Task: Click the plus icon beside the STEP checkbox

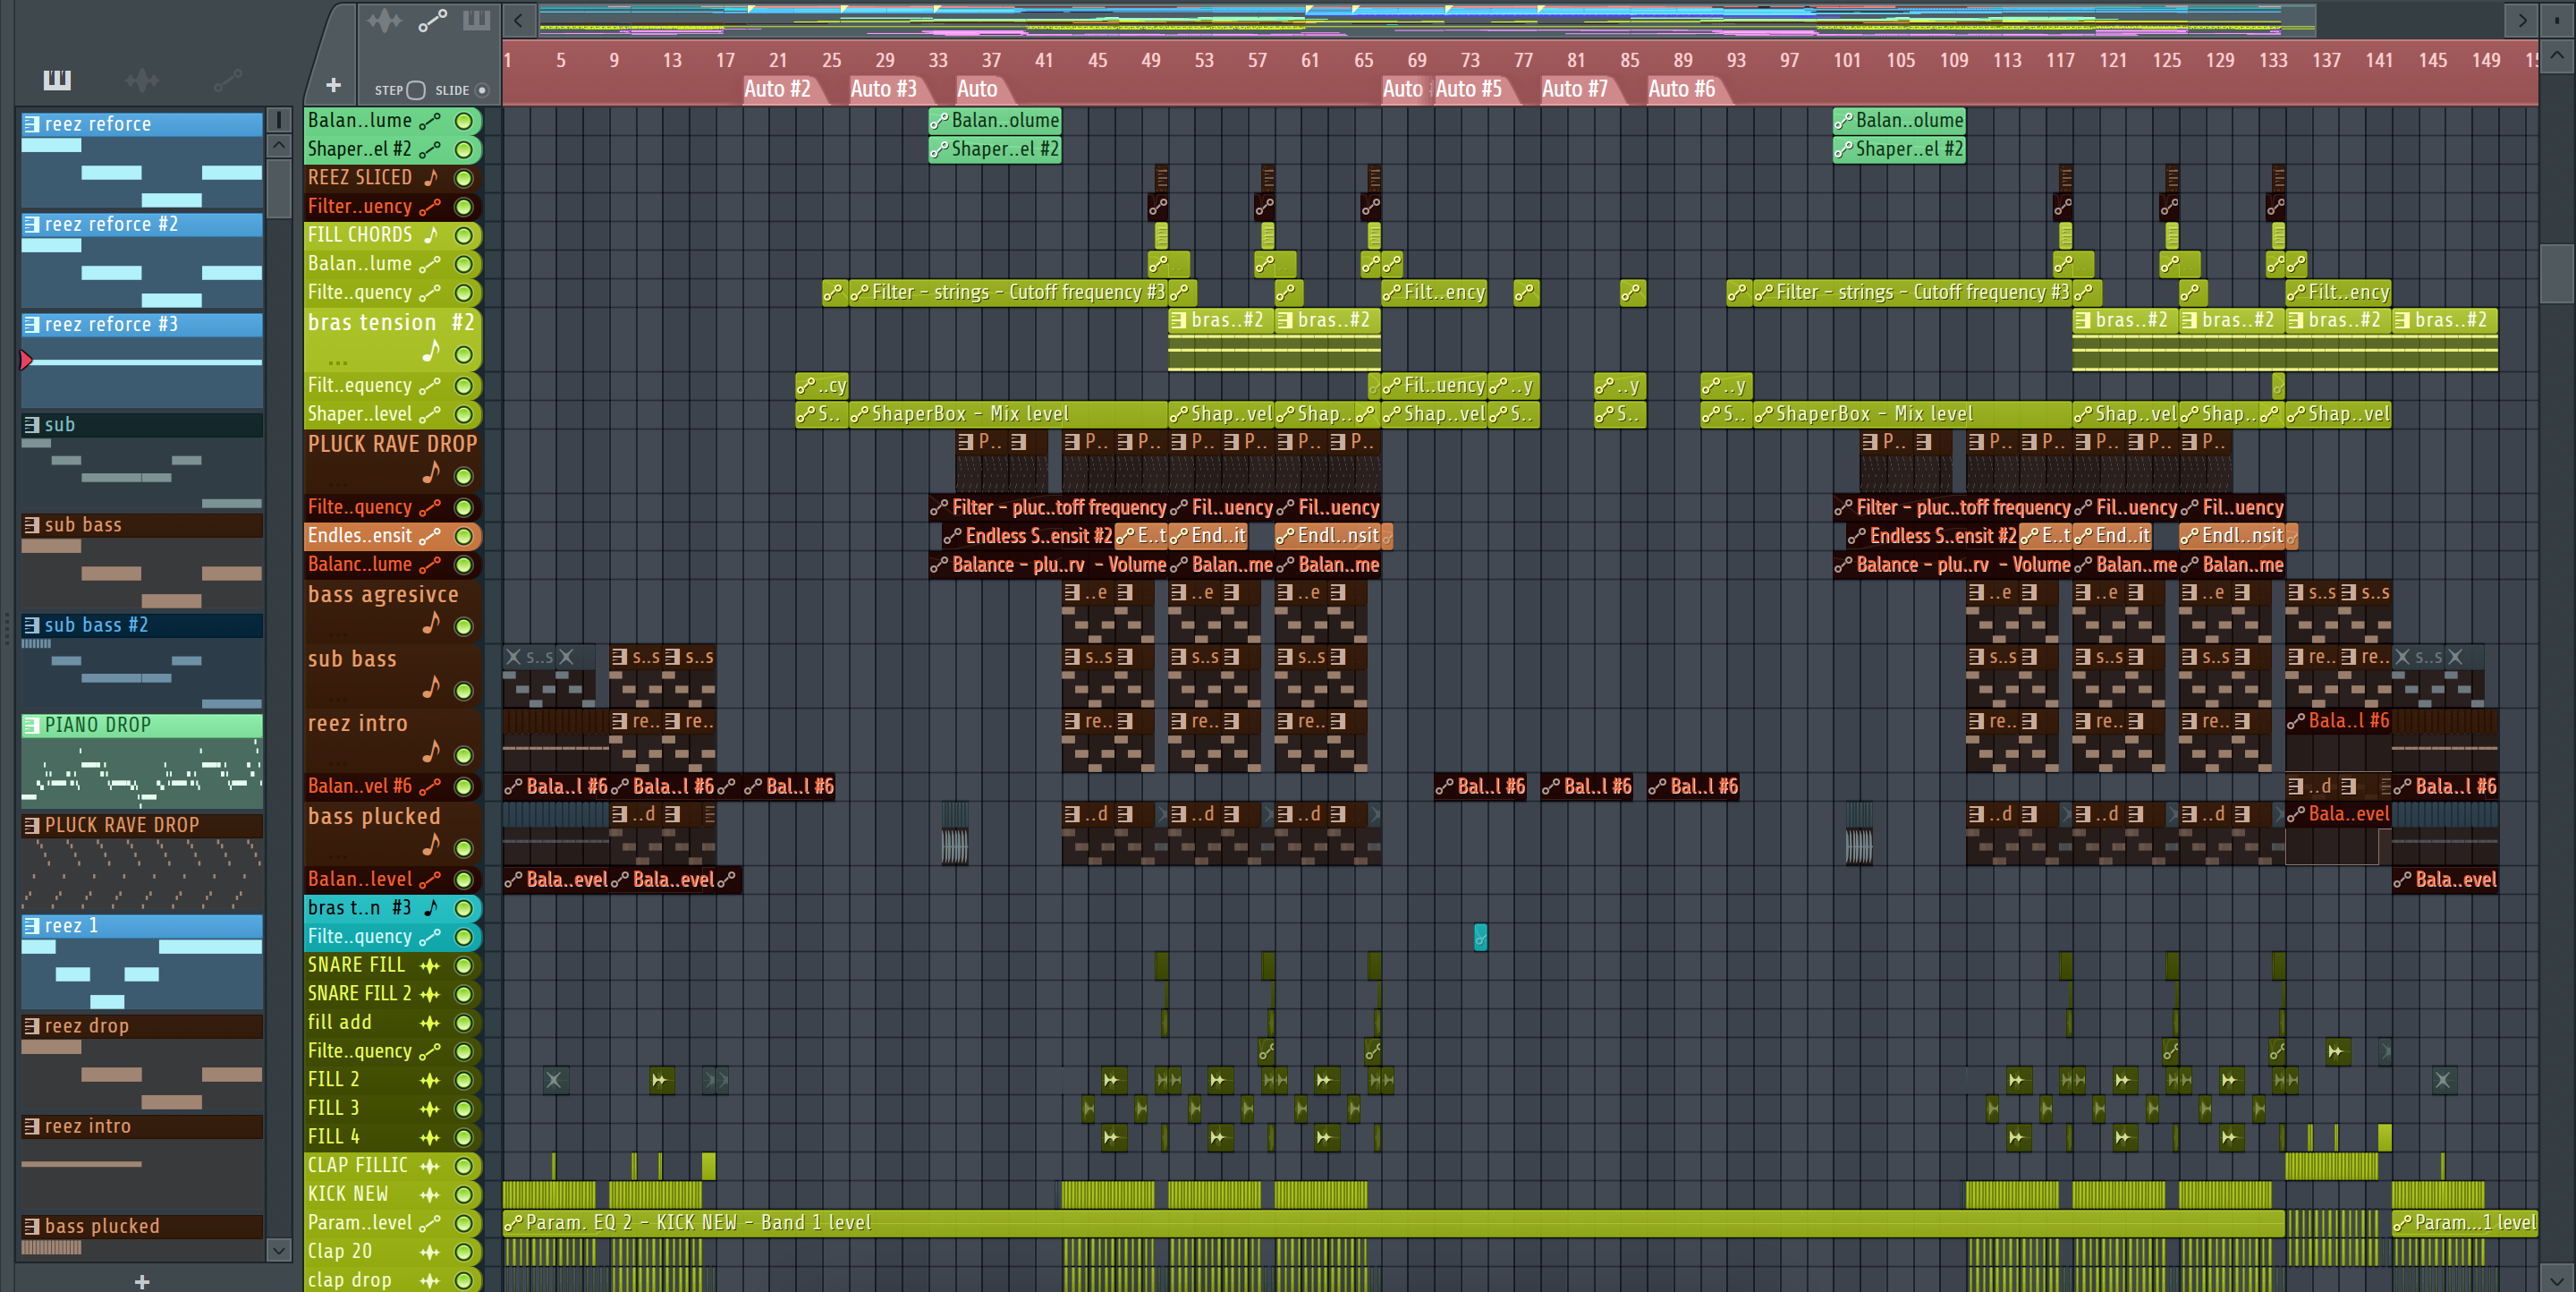Action: pos(334,86)
